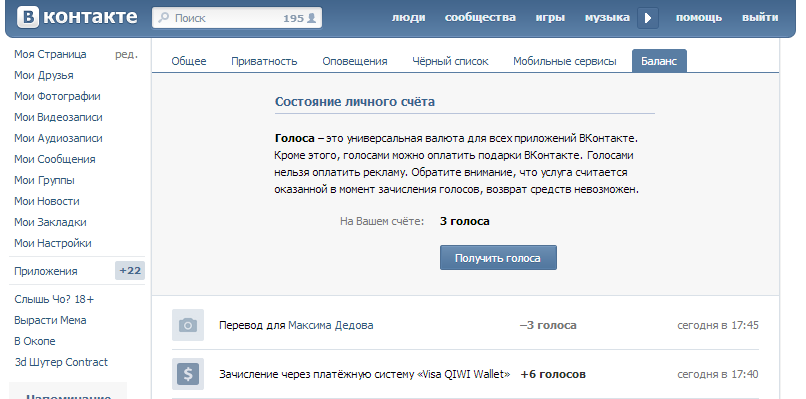The image size is (806, 399).
Task: Click the dollar icon beside the QIWI deposit
Action: (x=188, y=374)
